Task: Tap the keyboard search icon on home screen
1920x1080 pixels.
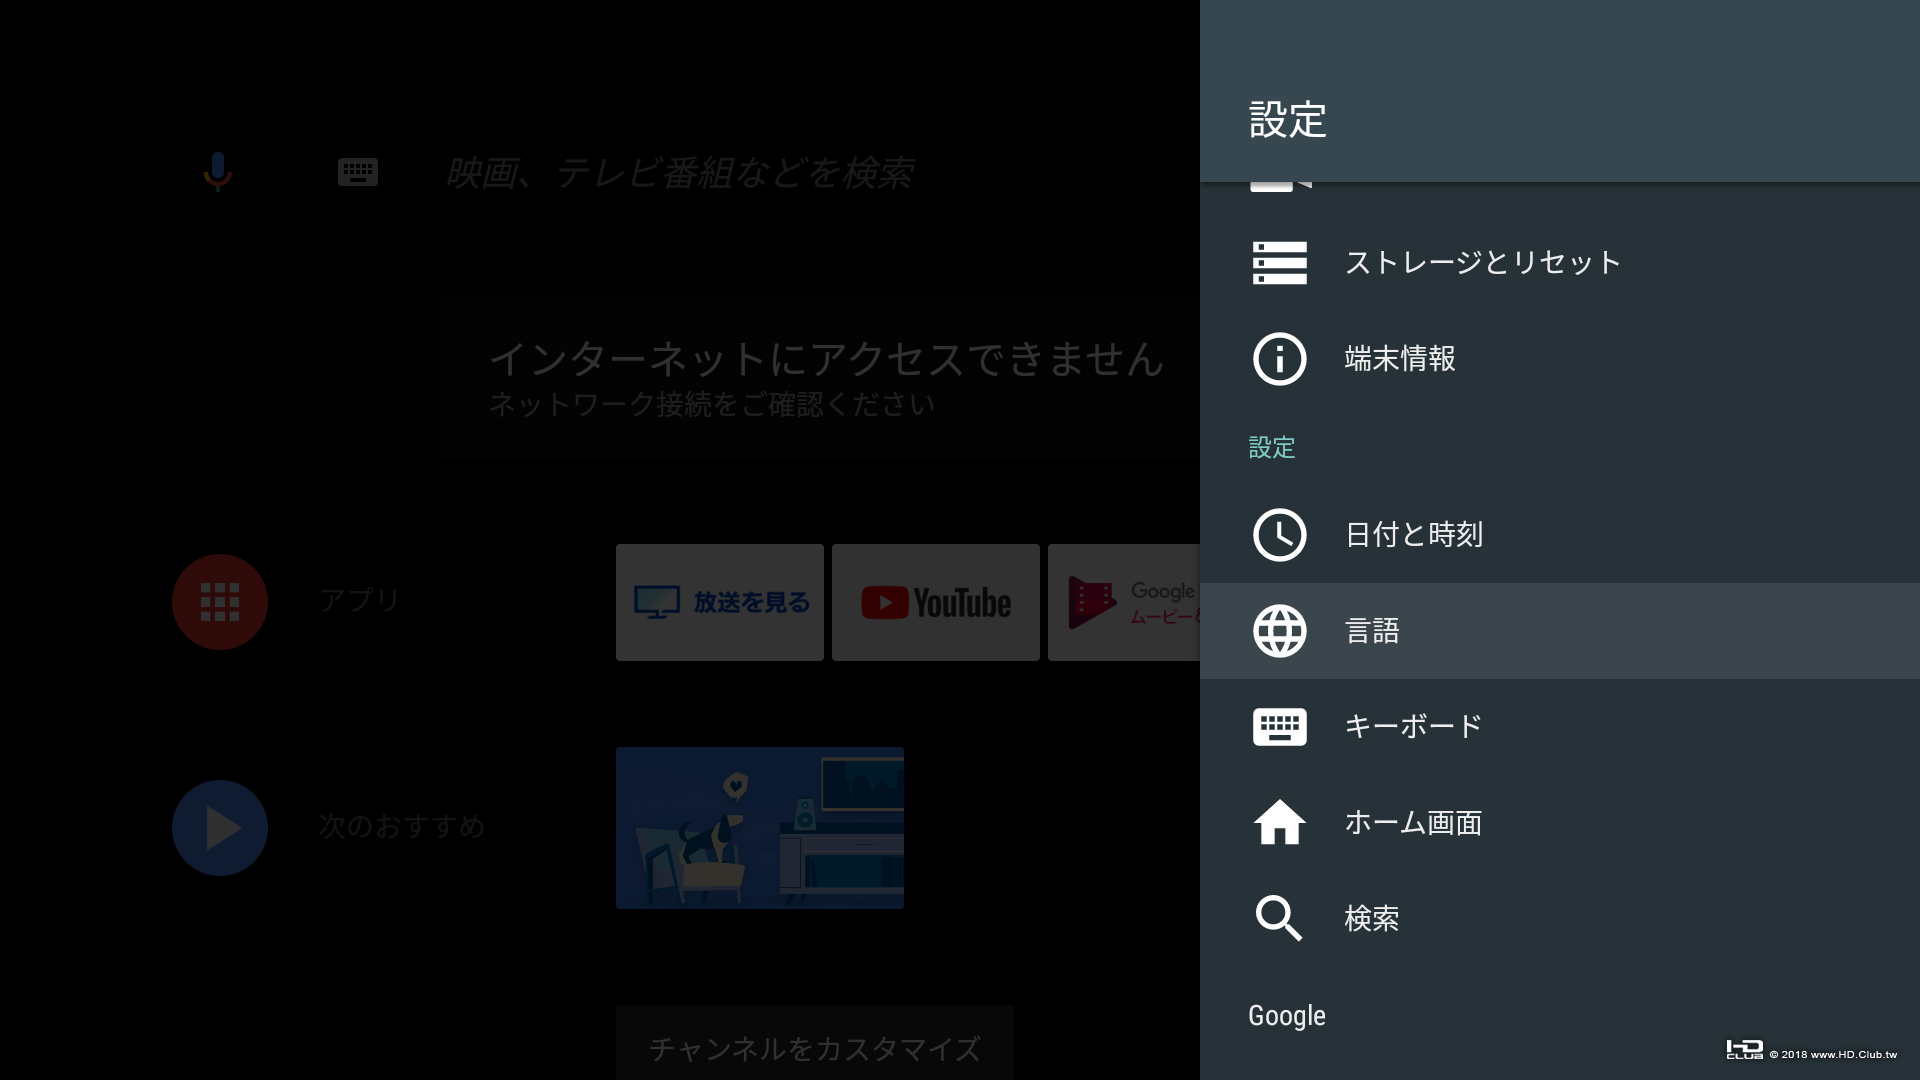Action: (x=357, y=172)
